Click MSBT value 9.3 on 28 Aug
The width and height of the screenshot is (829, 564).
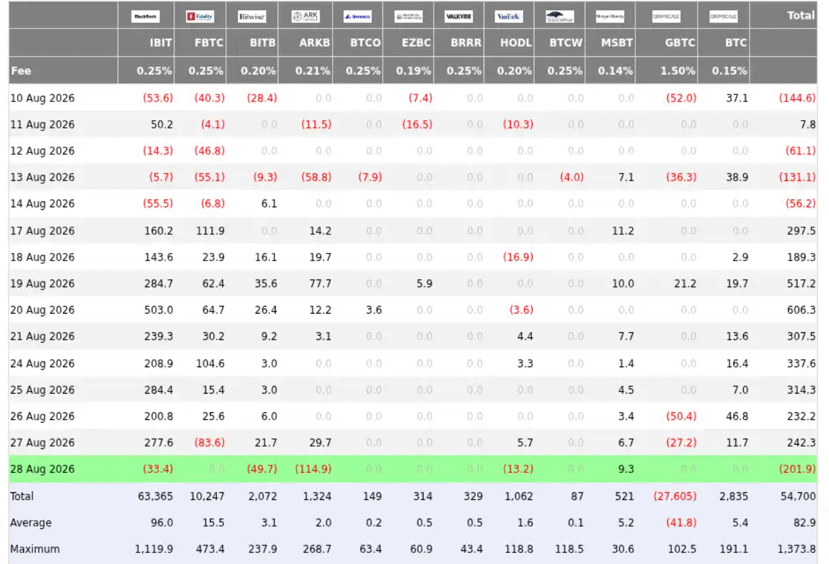click(x=625, y=469)
